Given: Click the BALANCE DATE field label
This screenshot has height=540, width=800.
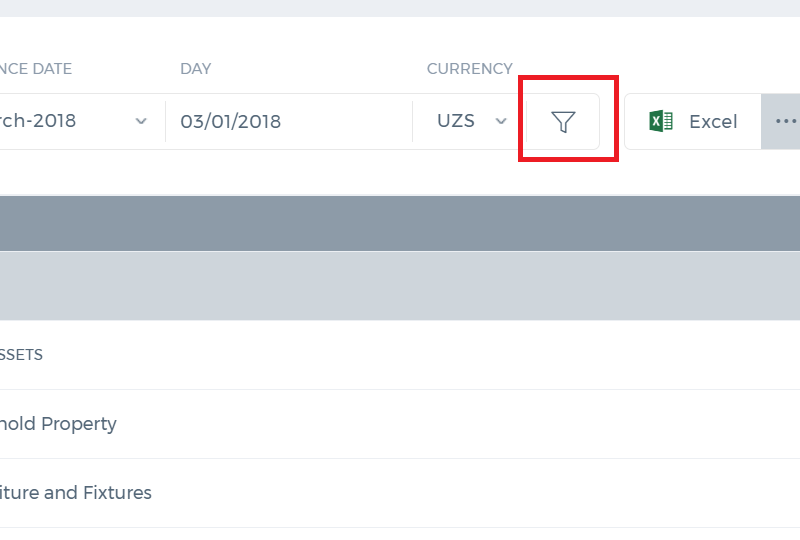Looking at the screenshot, I should pos(36,69).
